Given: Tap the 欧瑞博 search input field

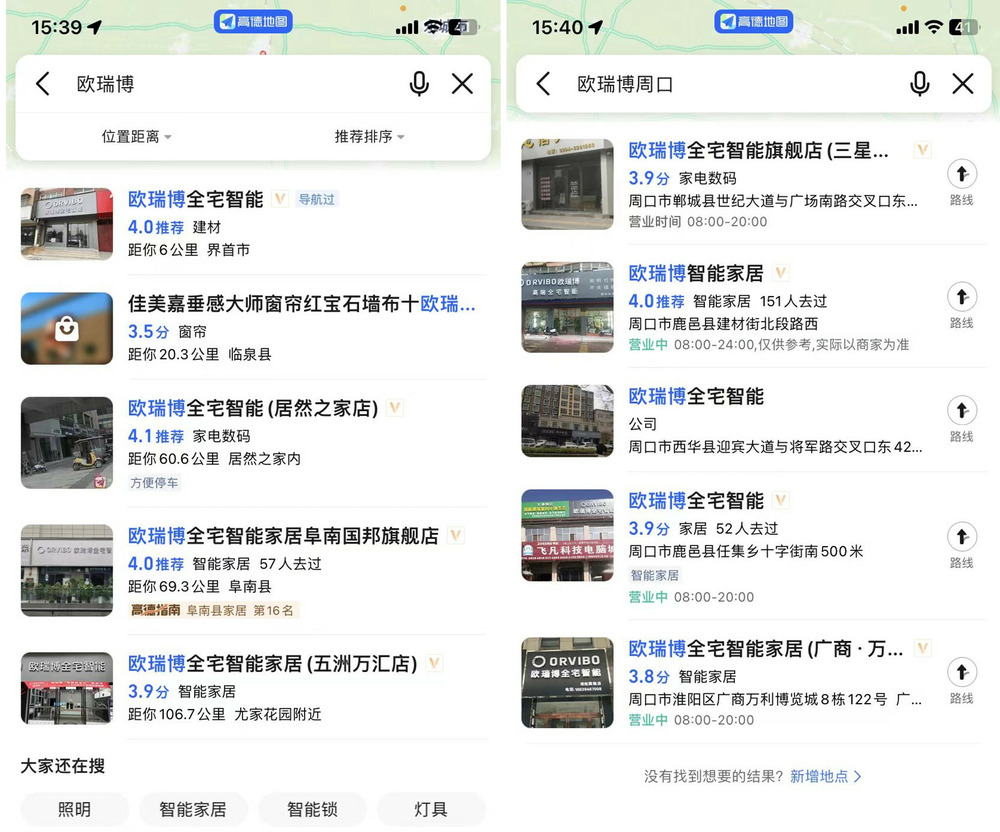Looking at the screenshot, I should (x=236, y=84).
